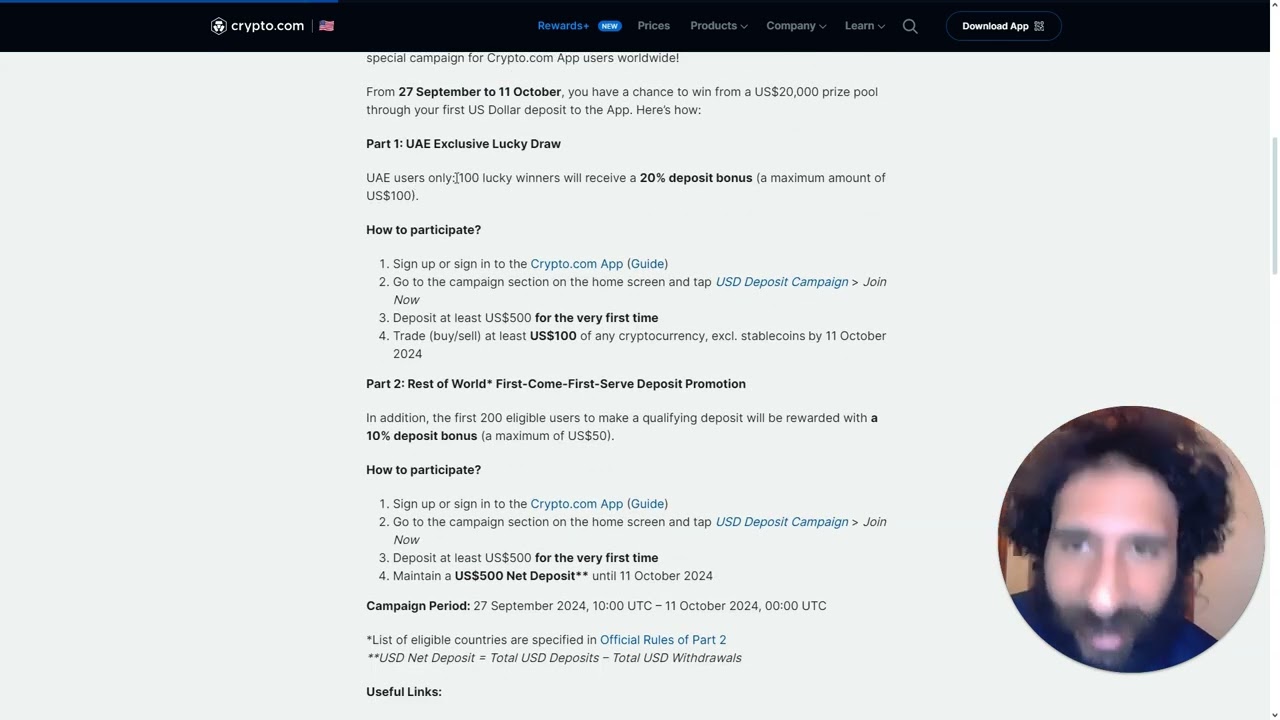Expand the Learn dropdown
1280x720 pixels.
coord(864,26)
